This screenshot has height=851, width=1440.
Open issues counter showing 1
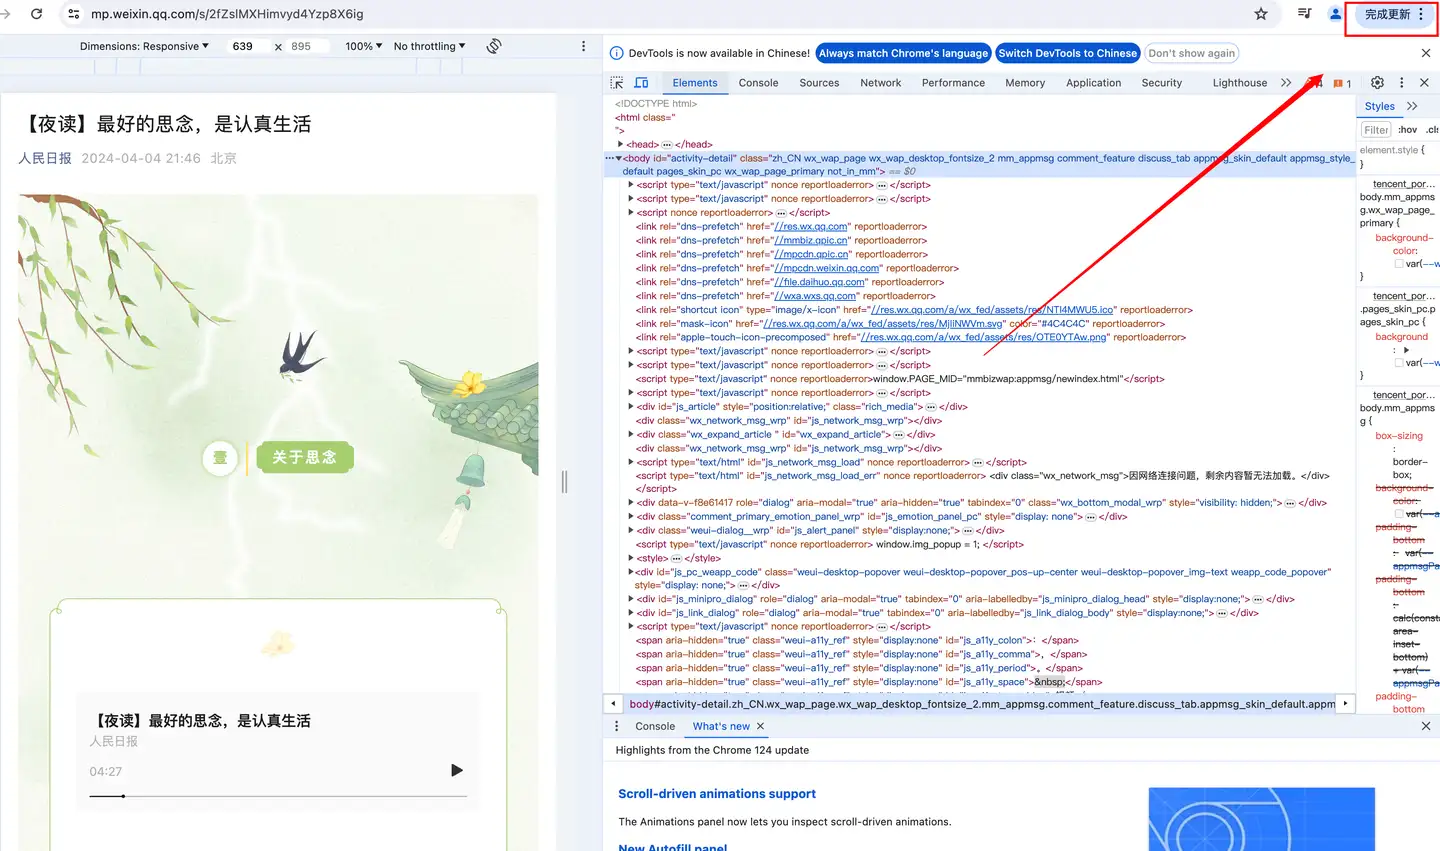pos(1342,84)
